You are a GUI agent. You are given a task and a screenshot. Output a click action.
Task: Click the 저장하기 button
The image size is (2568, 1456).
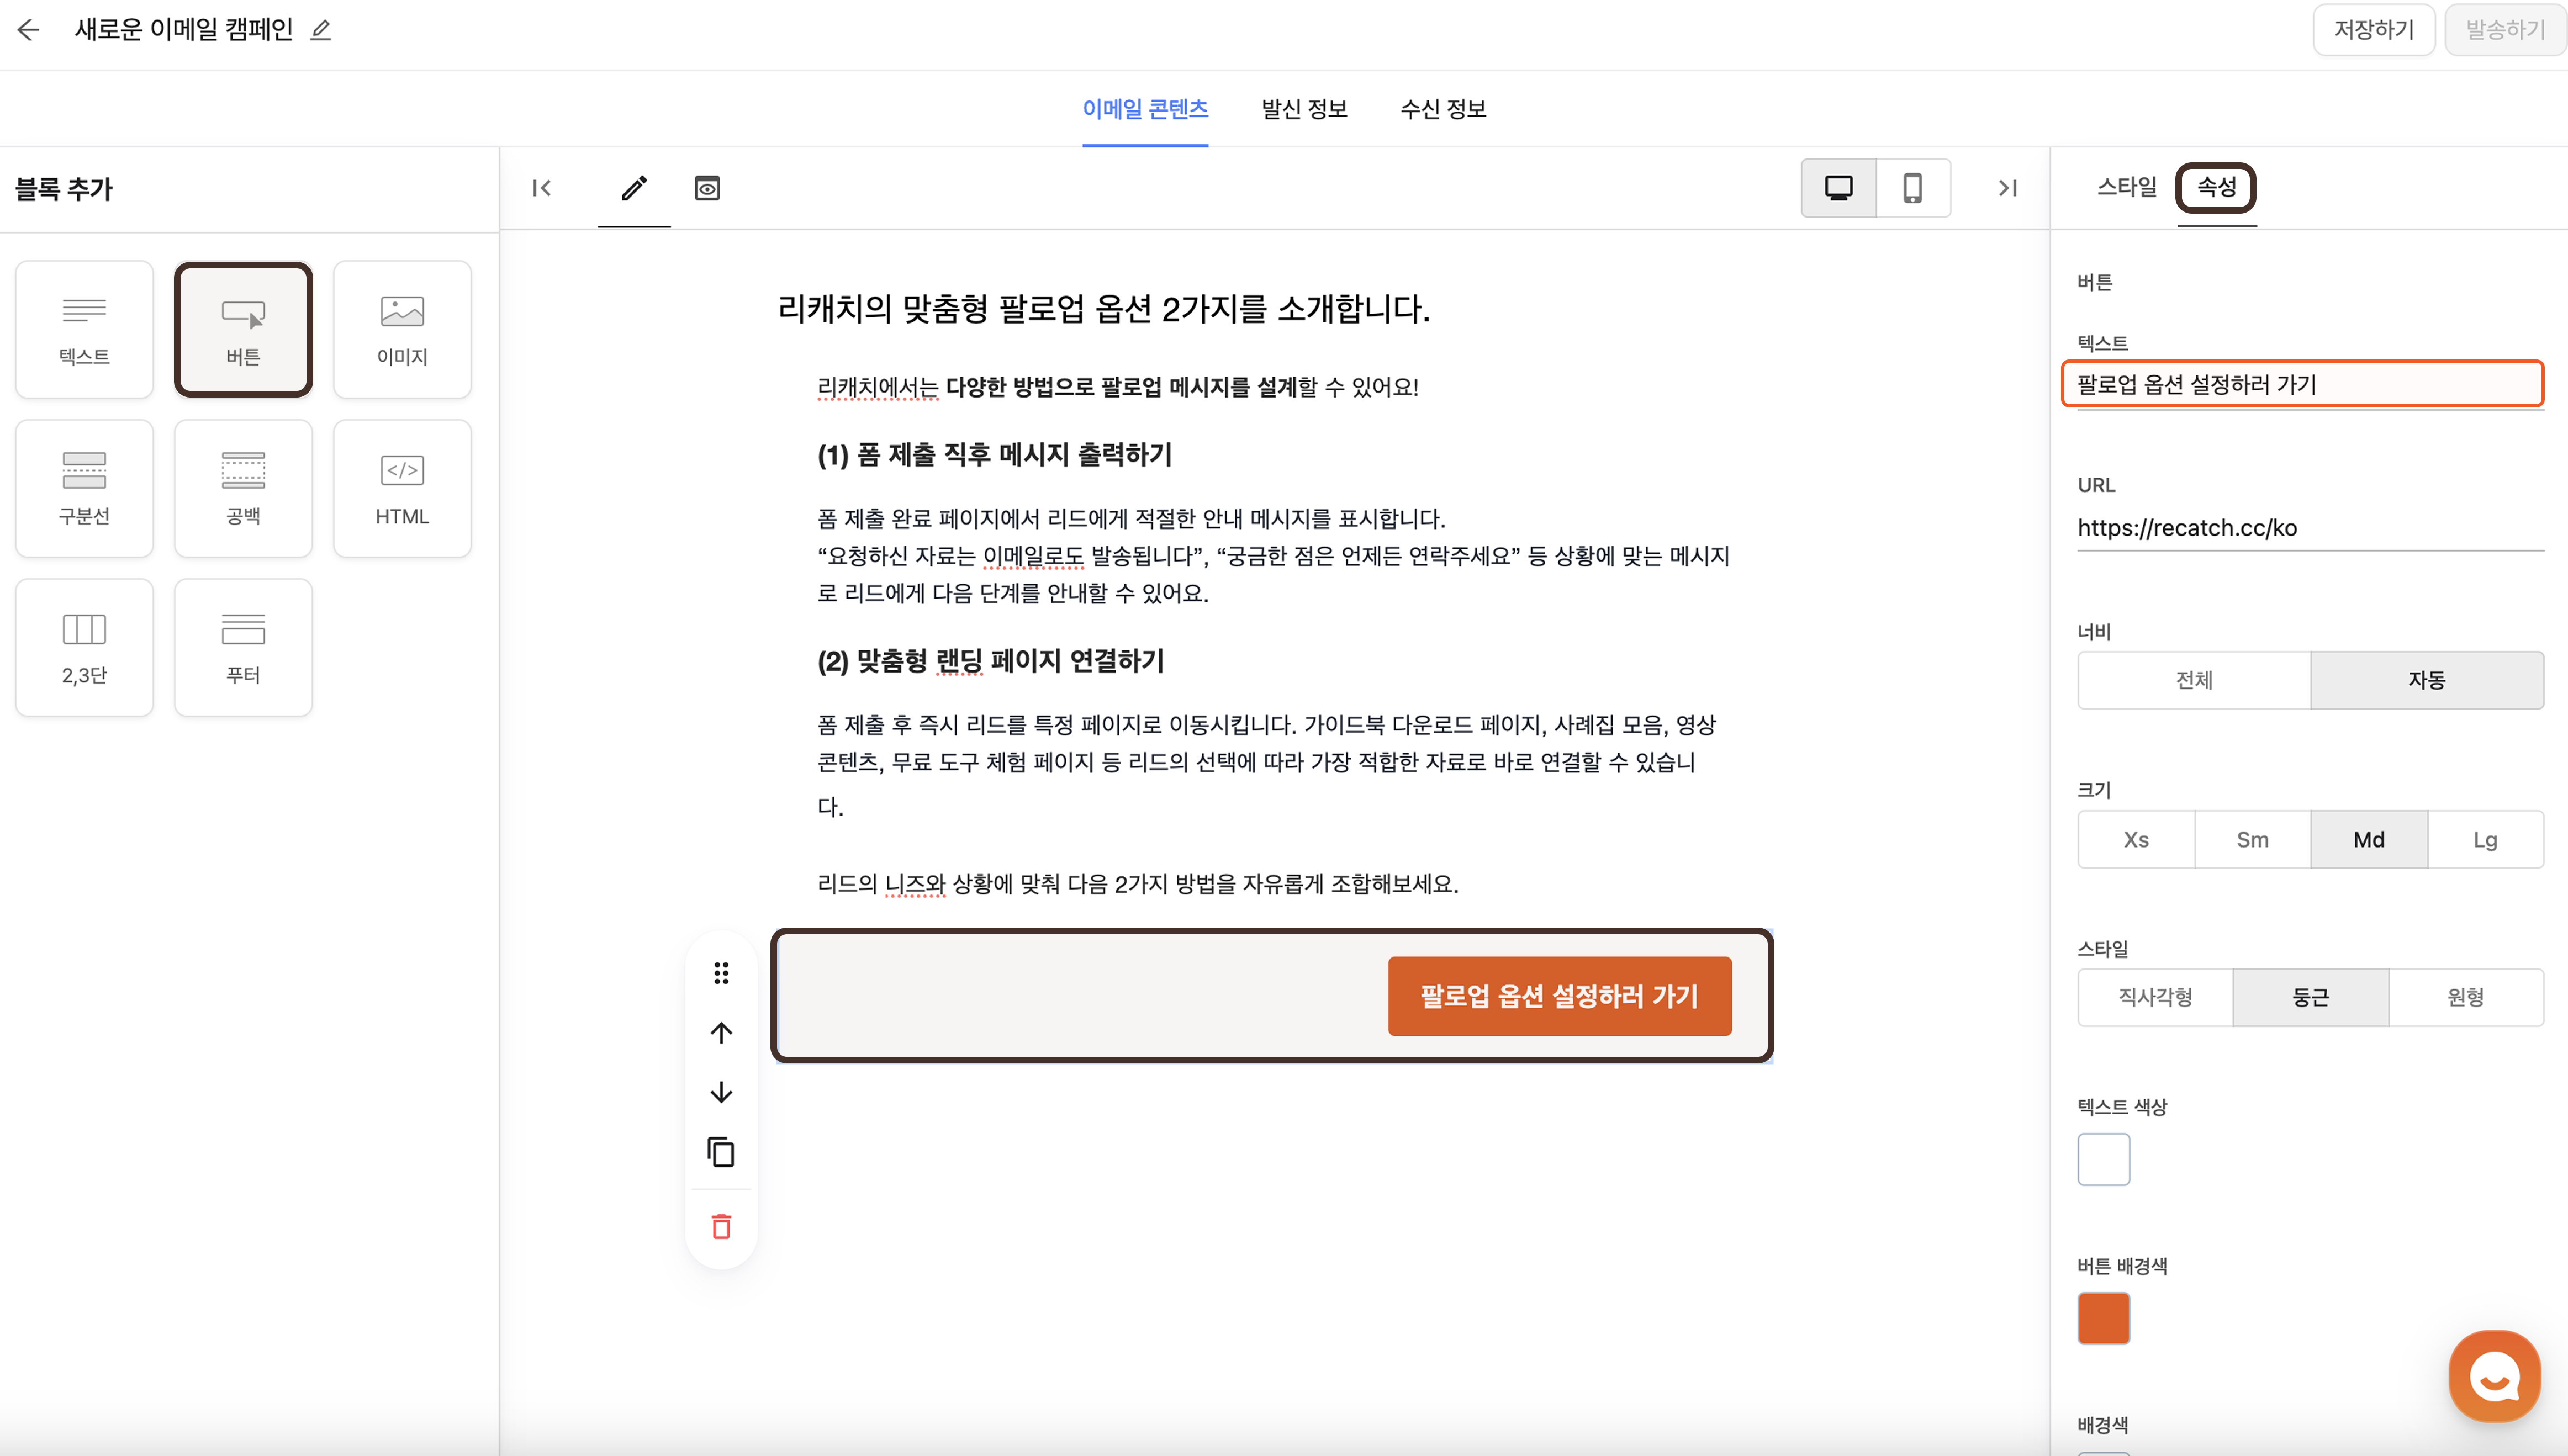tap(2373, 30)
